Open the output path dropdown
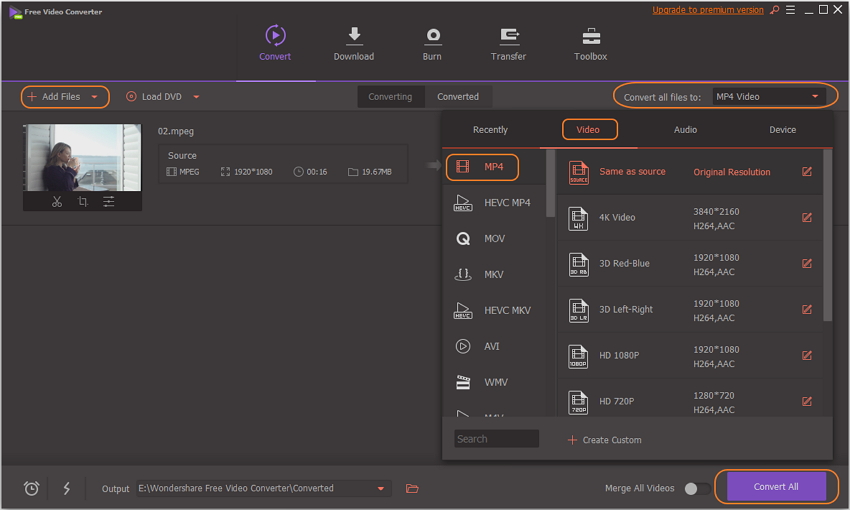 point(381,488)
